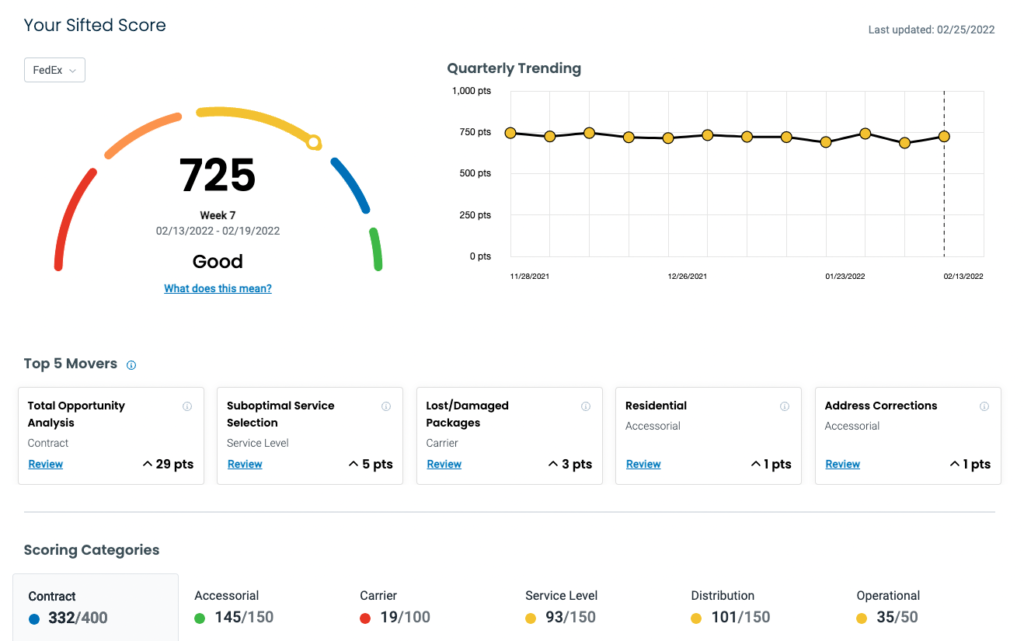Select the Carrier scoring category
Image resolution: width=1024 pixels, height=641 pixels.
[390, 606]
